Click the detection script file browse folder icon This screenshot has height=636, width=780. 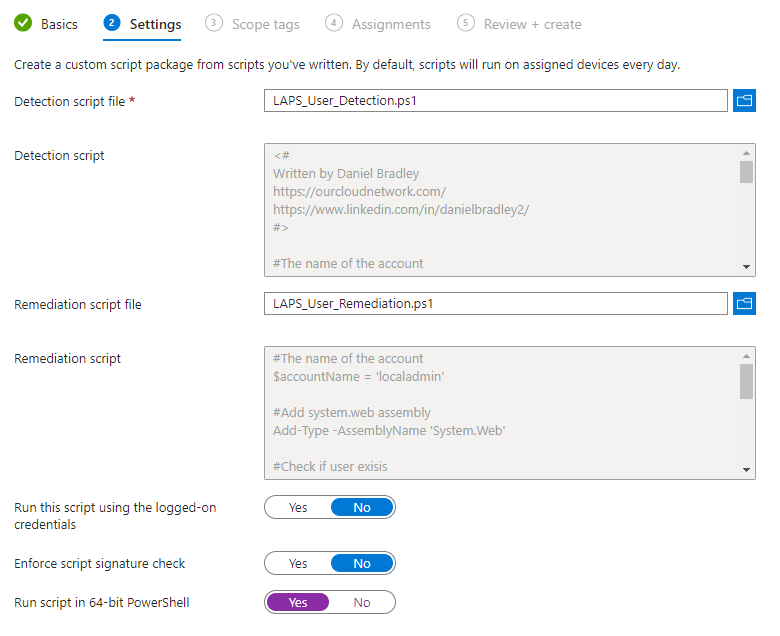[744, 100]
